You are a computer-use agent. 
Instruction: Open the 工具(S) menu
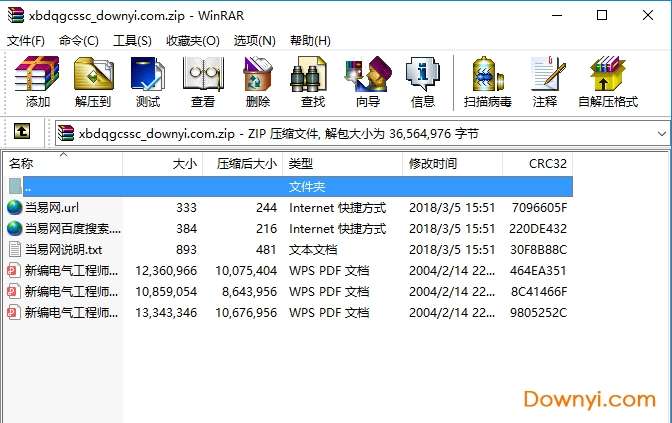tap(132, 41)
